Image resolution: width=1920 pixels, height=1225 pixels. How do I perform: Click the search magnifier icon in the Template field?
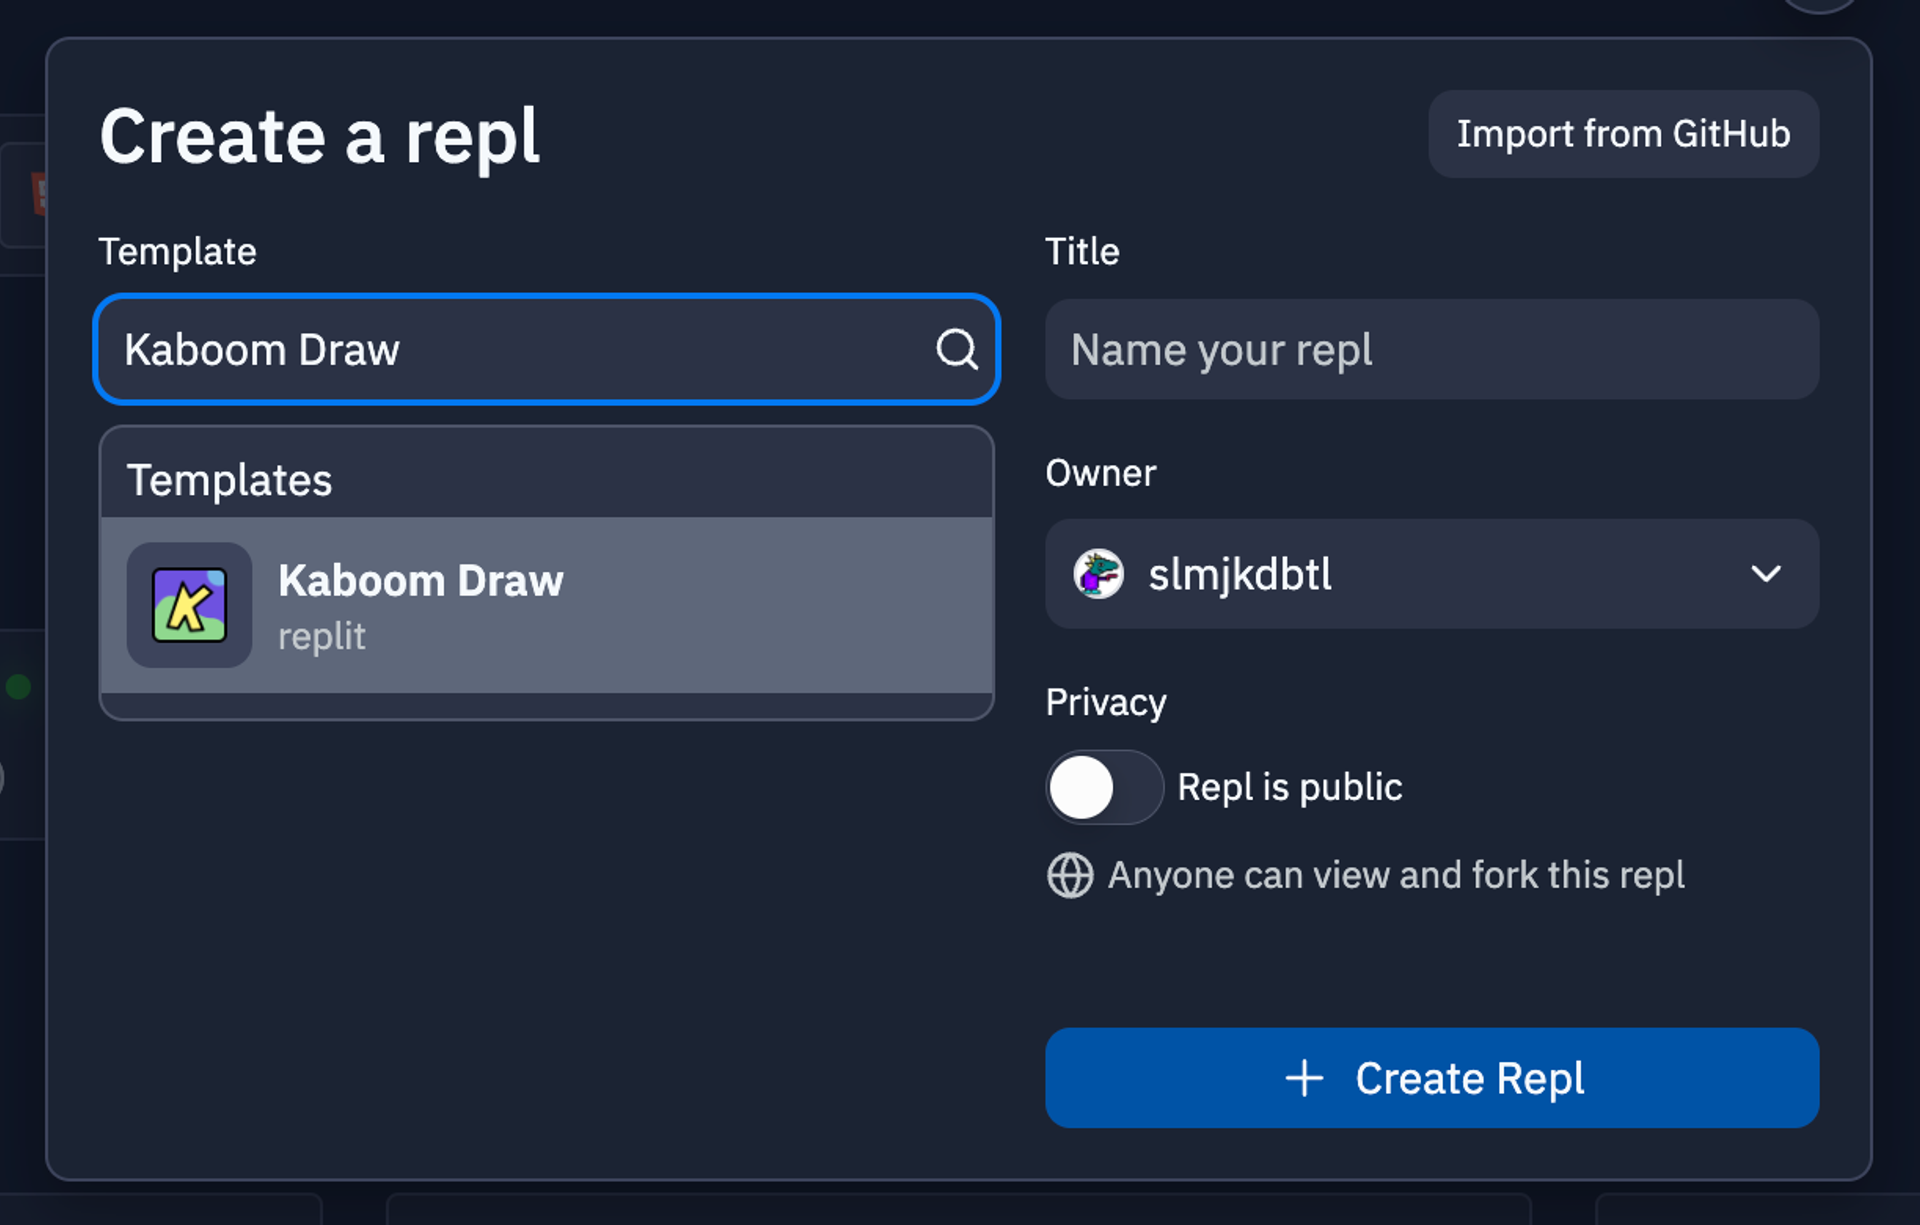point(957,349)
